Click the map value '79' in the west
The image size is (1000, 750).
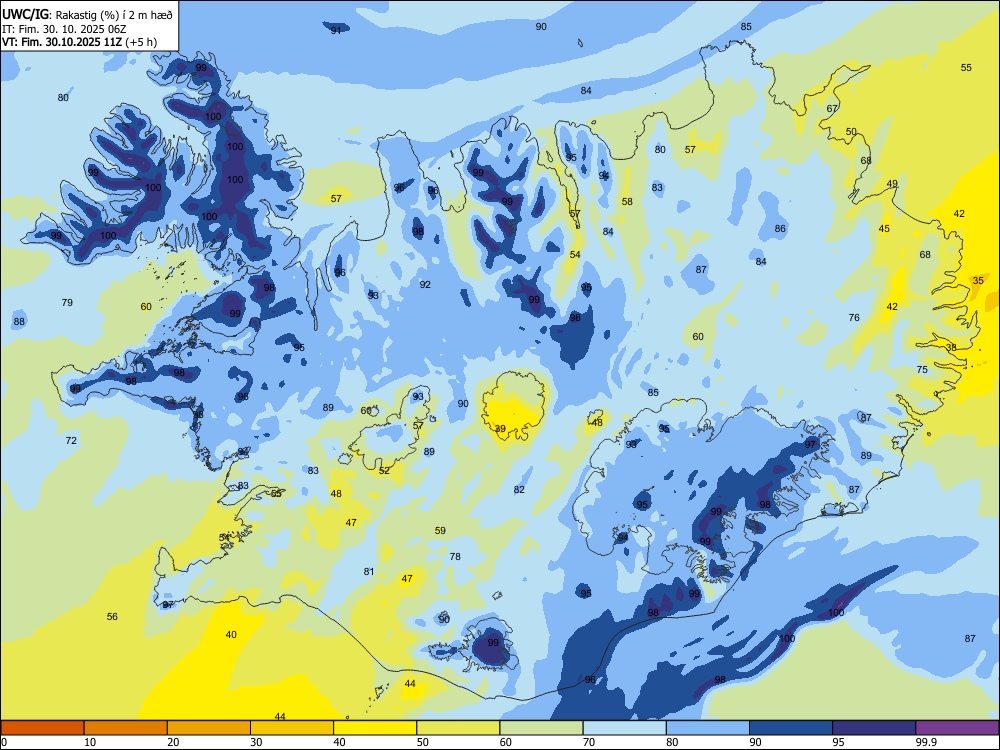pyautogui.click(x=67, y=302)
